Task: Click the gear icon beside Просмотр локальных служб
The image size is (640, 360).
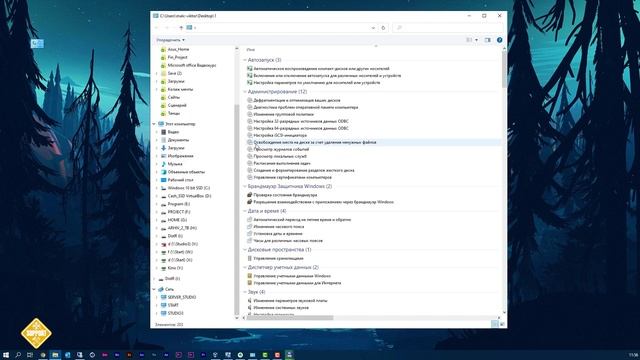Action: [250, 156]
